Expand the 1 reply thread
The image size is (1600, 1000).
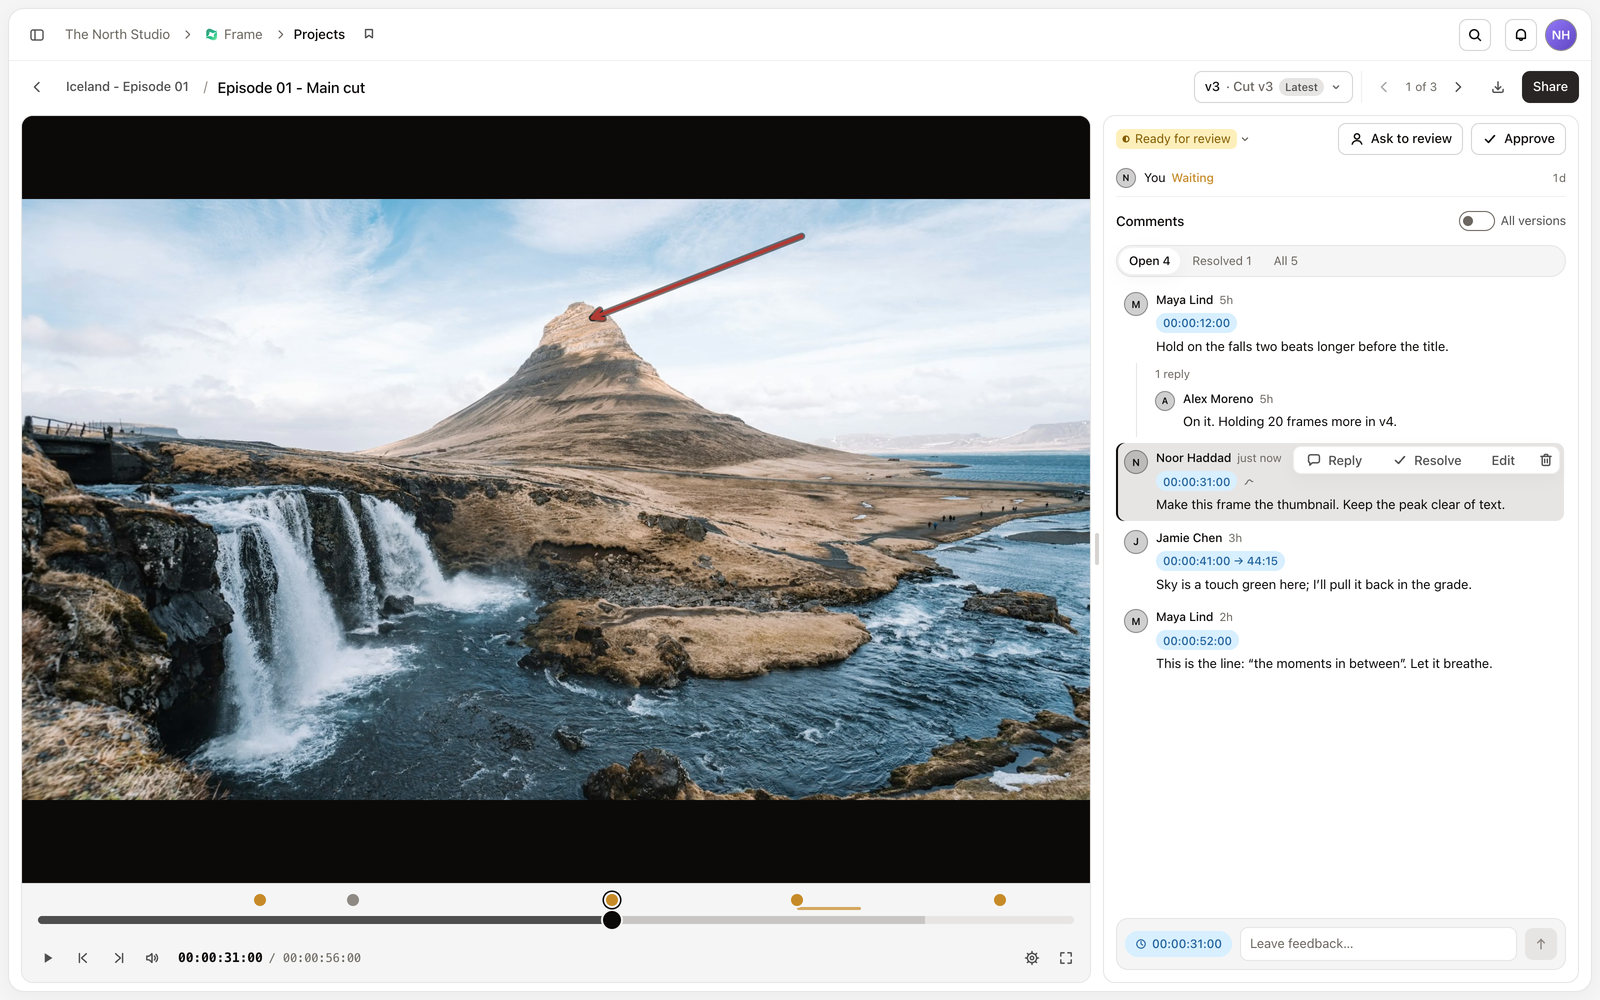(x=1172, y=374)
